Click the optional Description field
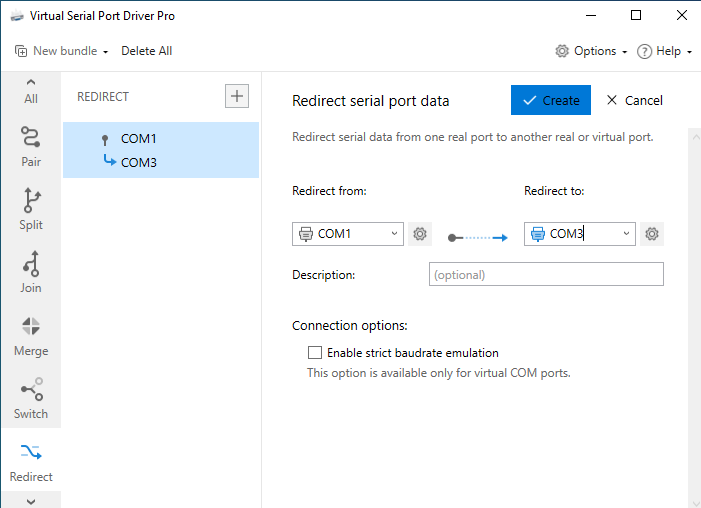The image size is (701, 508). tap(546, 274)
